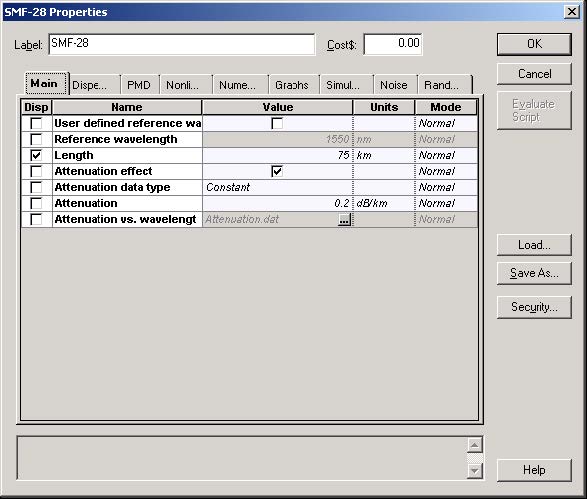
Task: Click the browse ellipsis button for Attenuation.dat
Action: [x=344, y=219]
